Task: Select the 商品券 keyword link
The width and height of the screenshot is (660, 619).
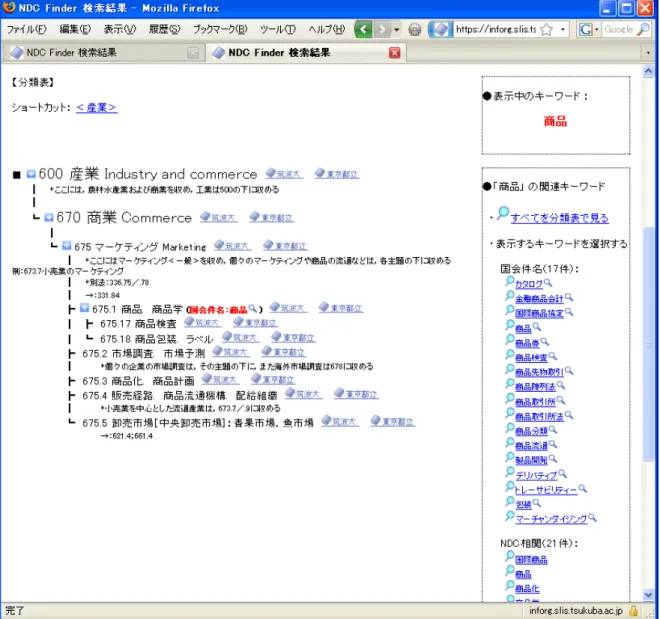Action: click(x=527, y=343)
